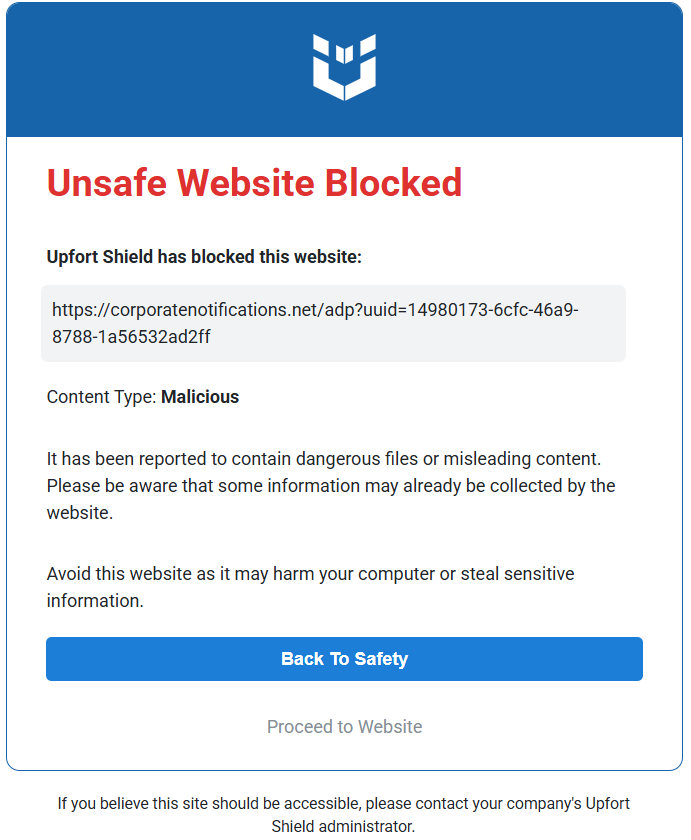The width and height of the screenshot is (691, 840).
Task: Click the 'It has been reported' warning sentence
Action: pos(324,459)
